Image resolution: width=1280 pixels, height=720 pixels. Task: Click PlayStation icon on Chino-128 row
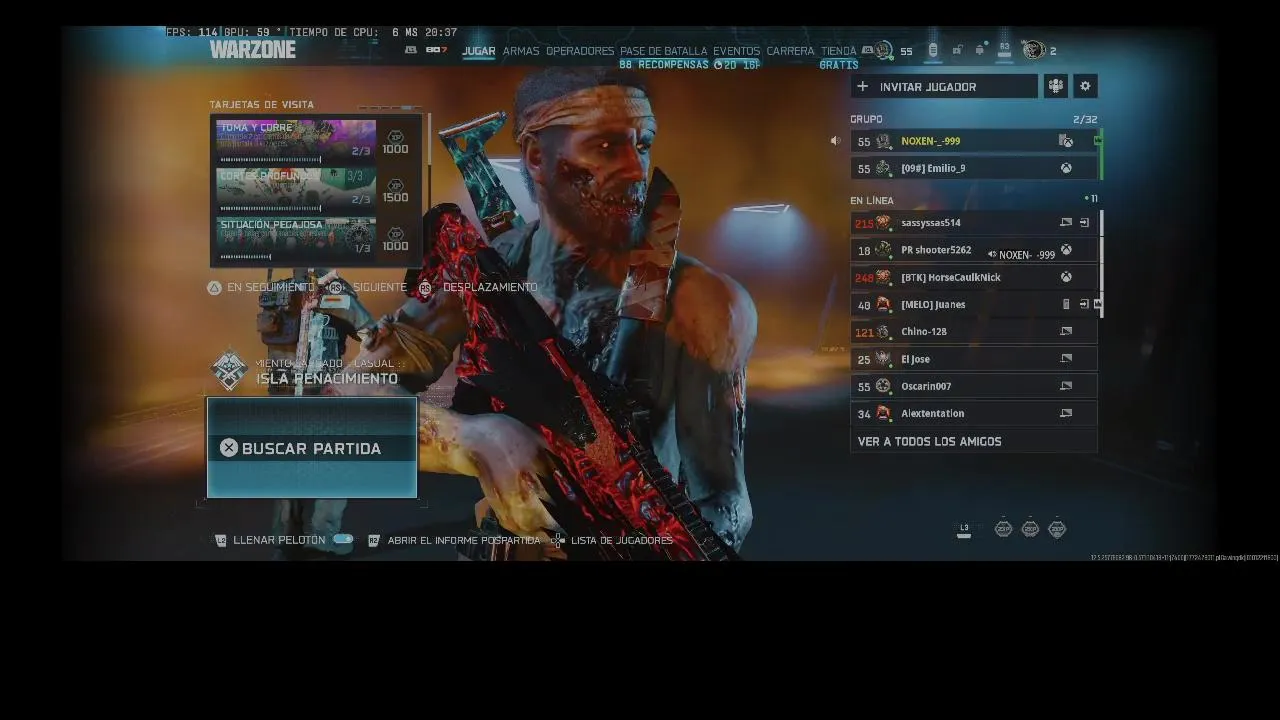[x=1066, y=331]
